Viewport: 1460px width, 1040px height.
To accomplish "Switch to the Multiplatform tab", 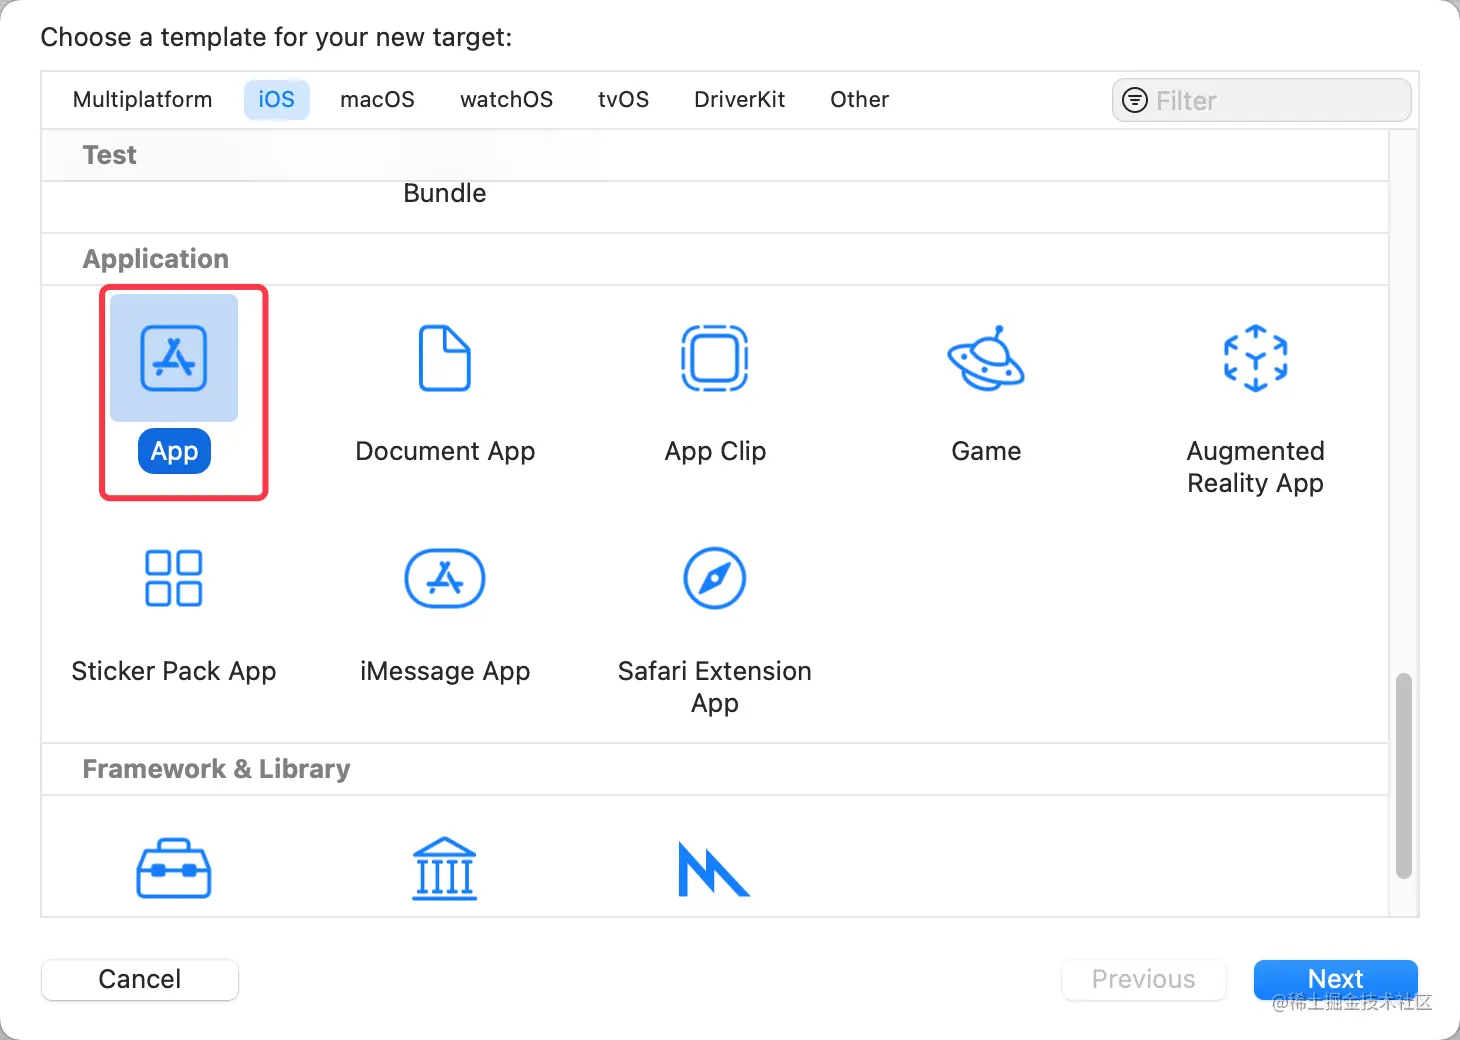I will point(143,100).
